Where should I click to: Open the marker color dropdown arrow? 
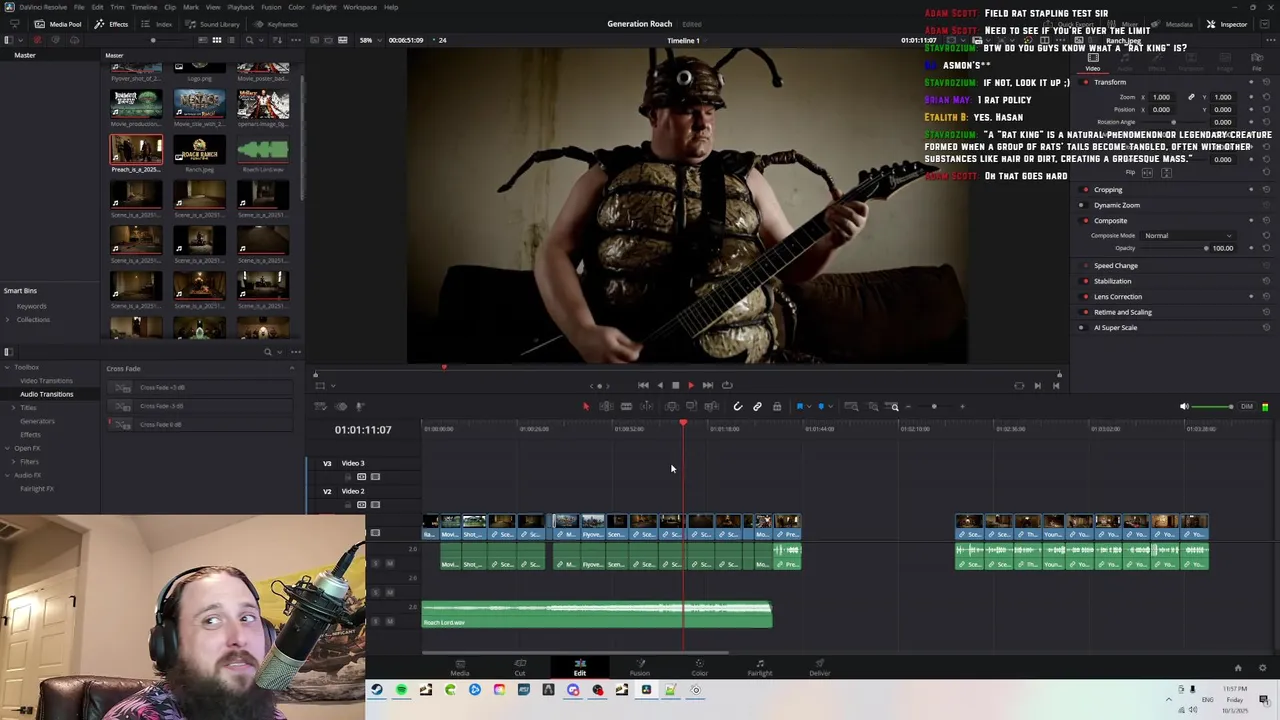click(x=829, y=407)
